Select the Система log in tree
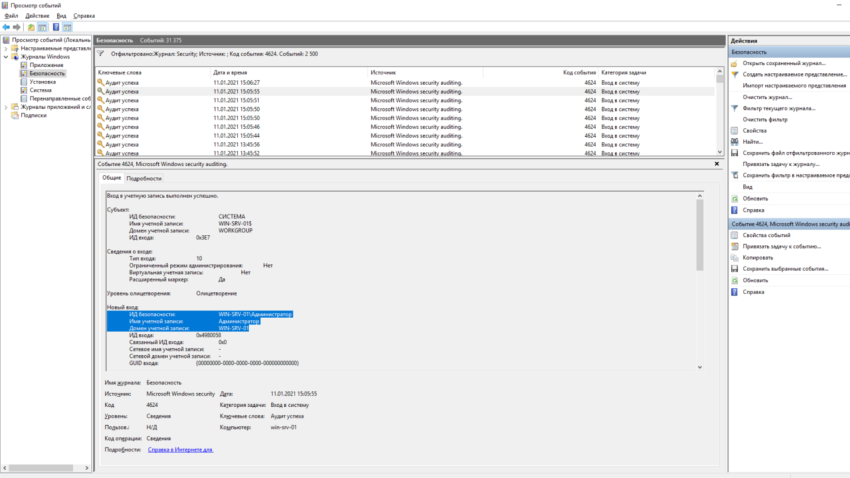Screen dimensions: 850x478 tap(41, 91)
